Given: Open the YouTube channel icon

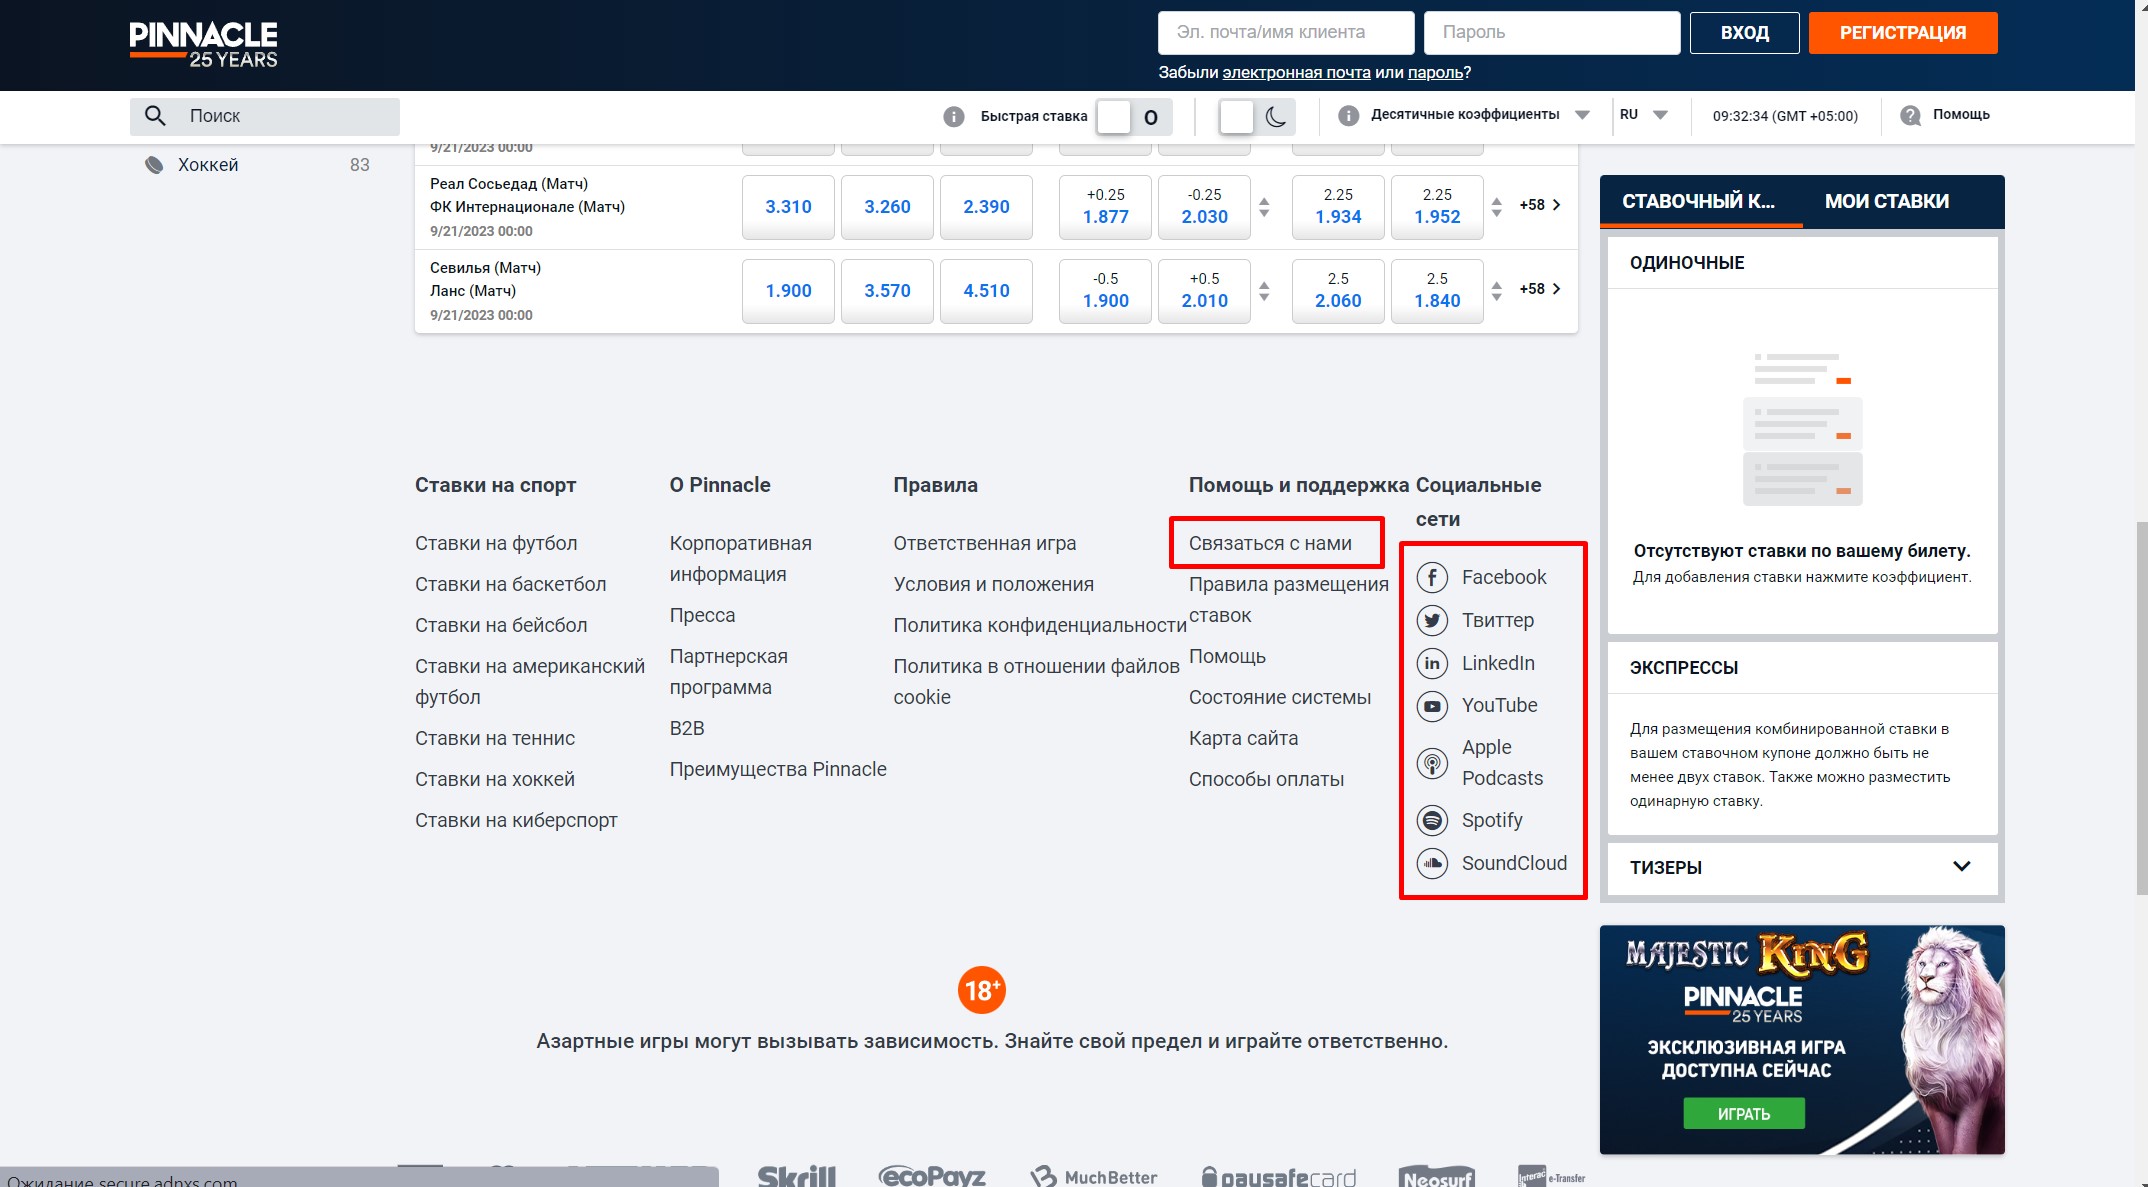Looking at the screenshot, I should [x=1432, y=706].
